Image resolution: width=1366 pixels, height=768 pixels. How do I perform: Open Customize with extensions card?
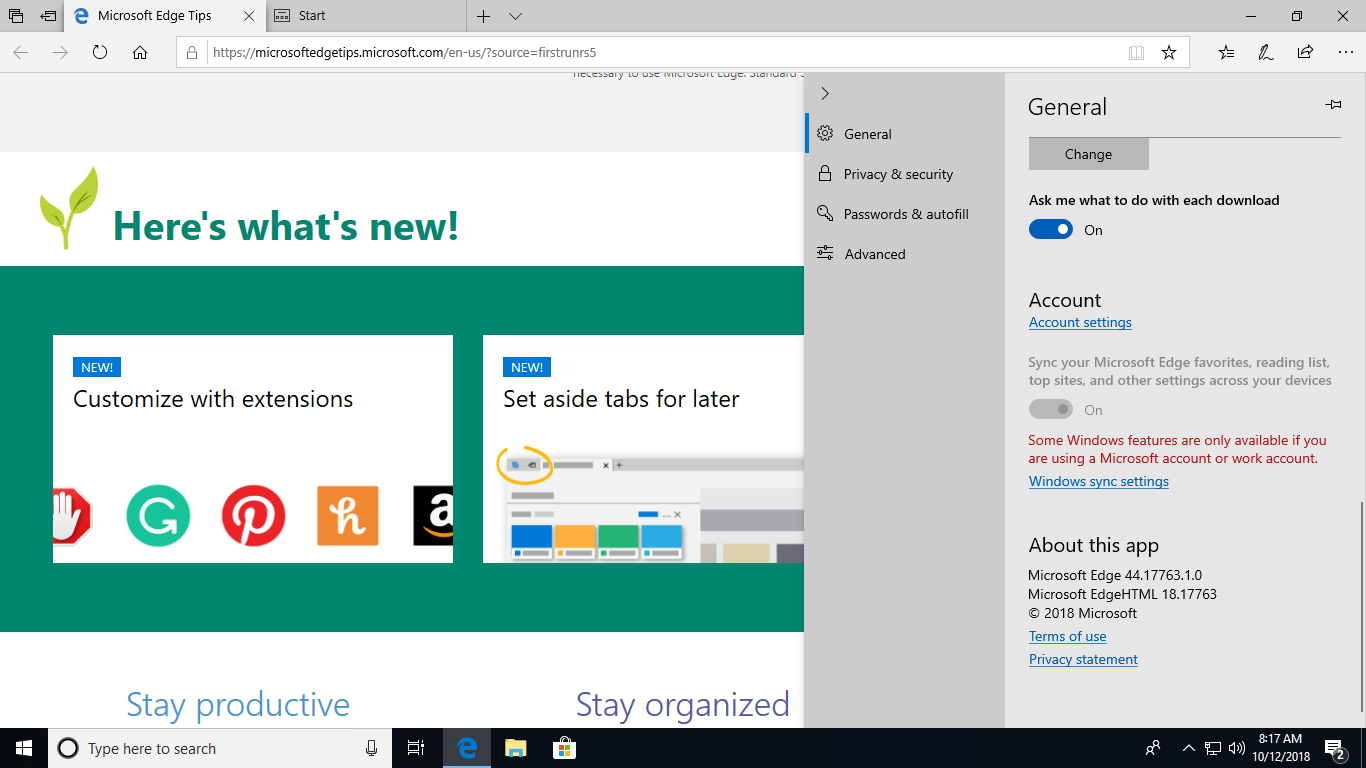[253, 449]
